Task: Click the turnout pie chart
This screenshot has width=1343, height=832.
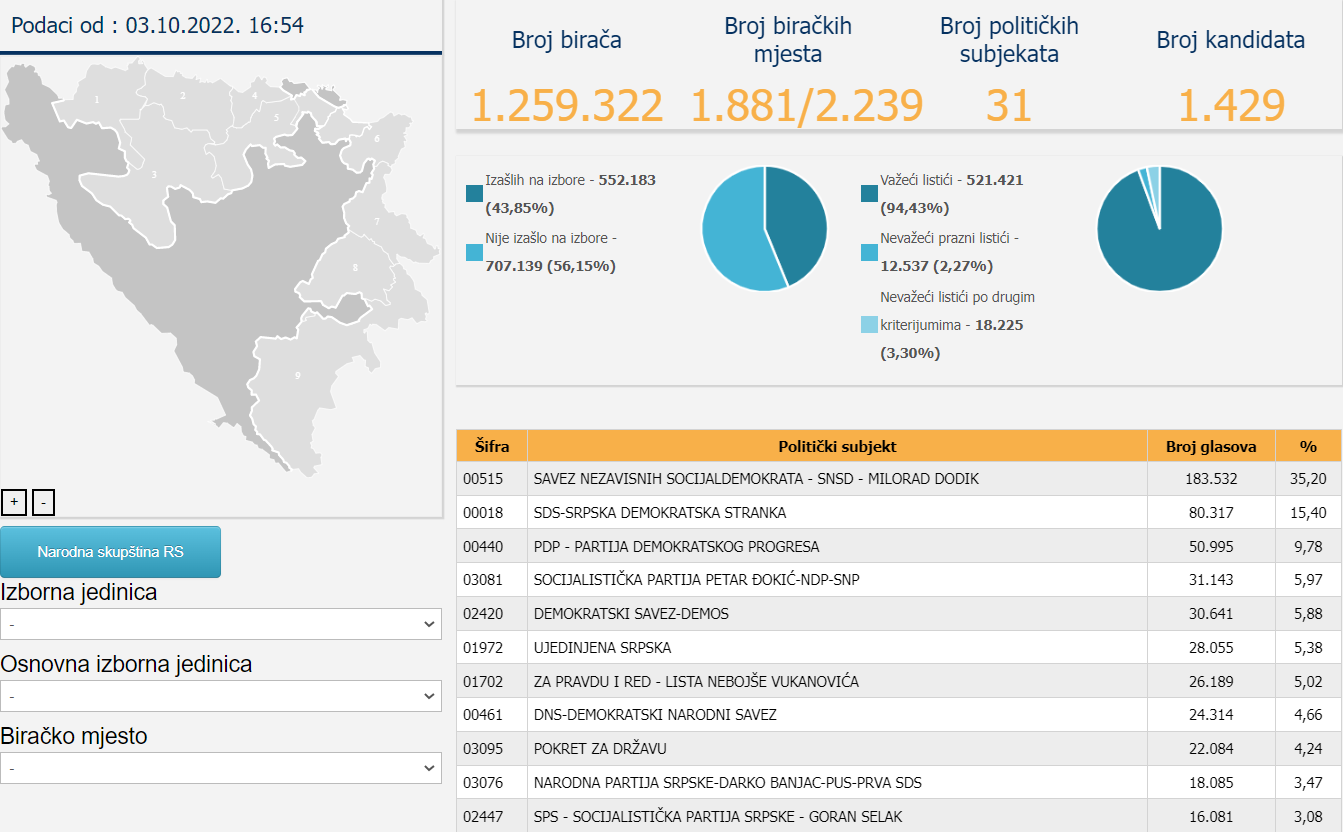Action: pos(765,229)
